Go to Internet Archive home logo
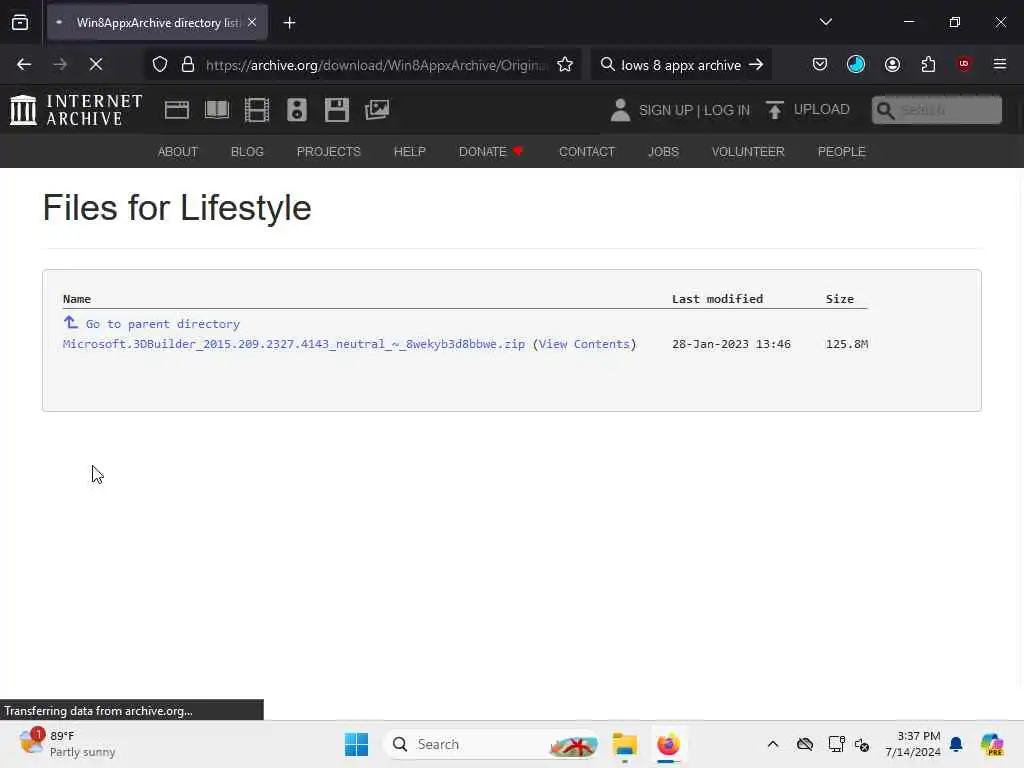 point(76,110)
